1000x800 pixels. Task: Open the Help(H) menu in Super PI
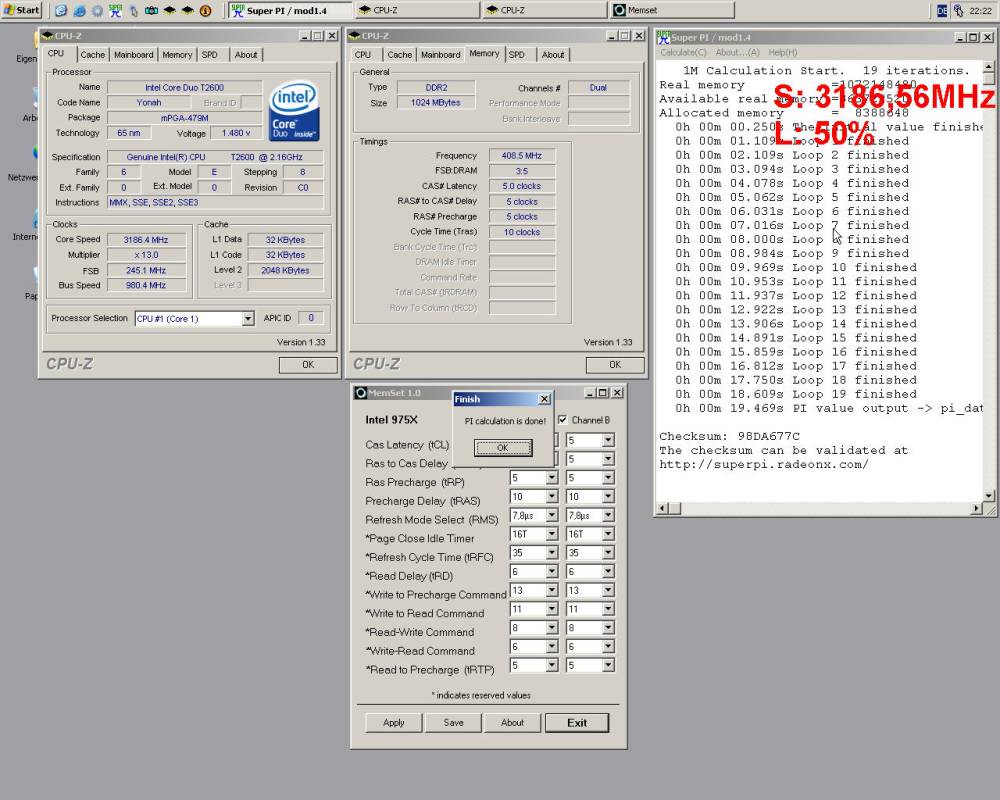(783, 52)
